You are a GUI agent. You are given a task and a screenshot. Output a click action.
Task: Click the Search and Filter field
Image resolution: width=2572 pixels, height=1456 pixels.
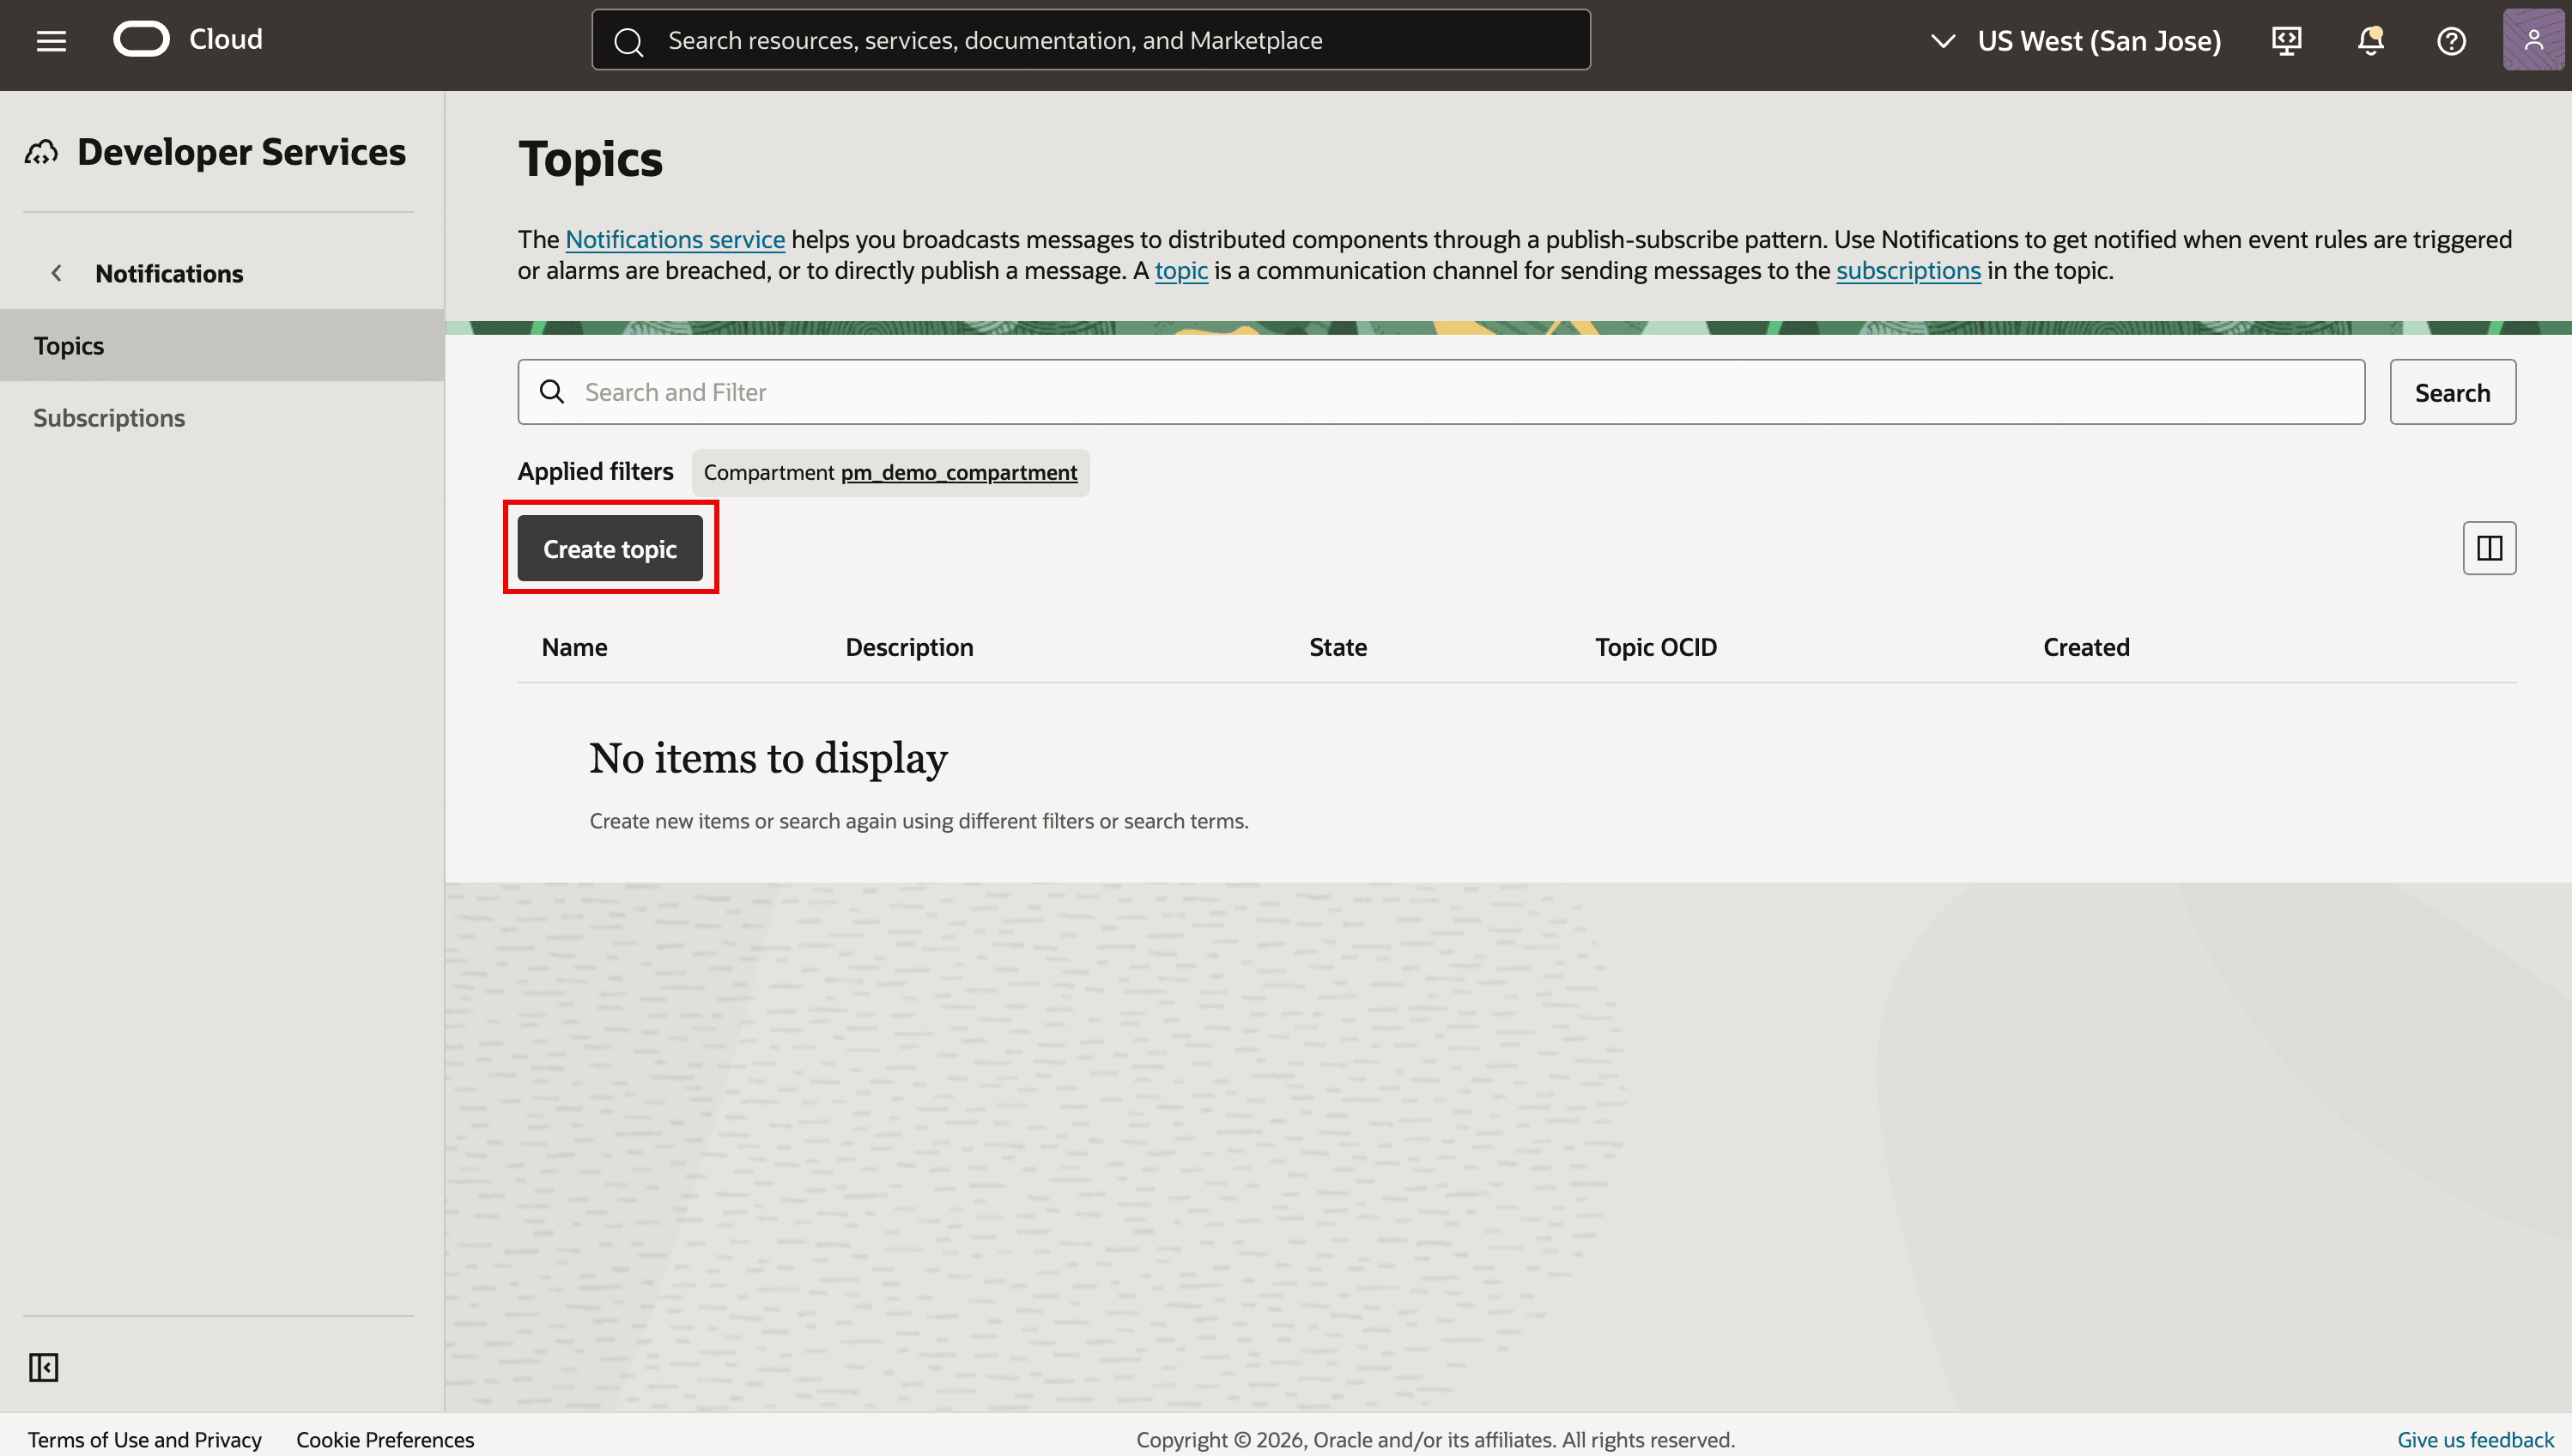pyautogui.click(x=1441, y=392)
